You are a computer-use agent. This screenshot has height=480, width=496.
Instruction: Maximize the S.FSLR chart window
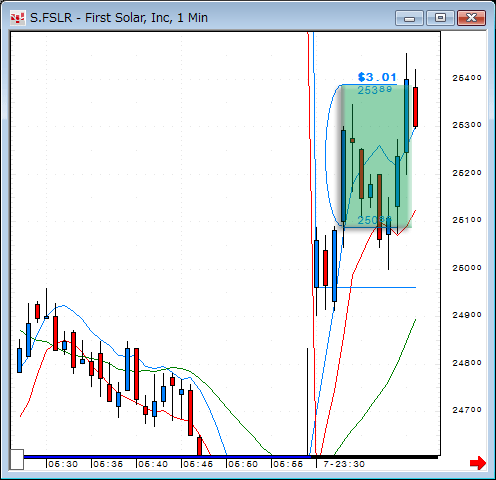point(440,18)
